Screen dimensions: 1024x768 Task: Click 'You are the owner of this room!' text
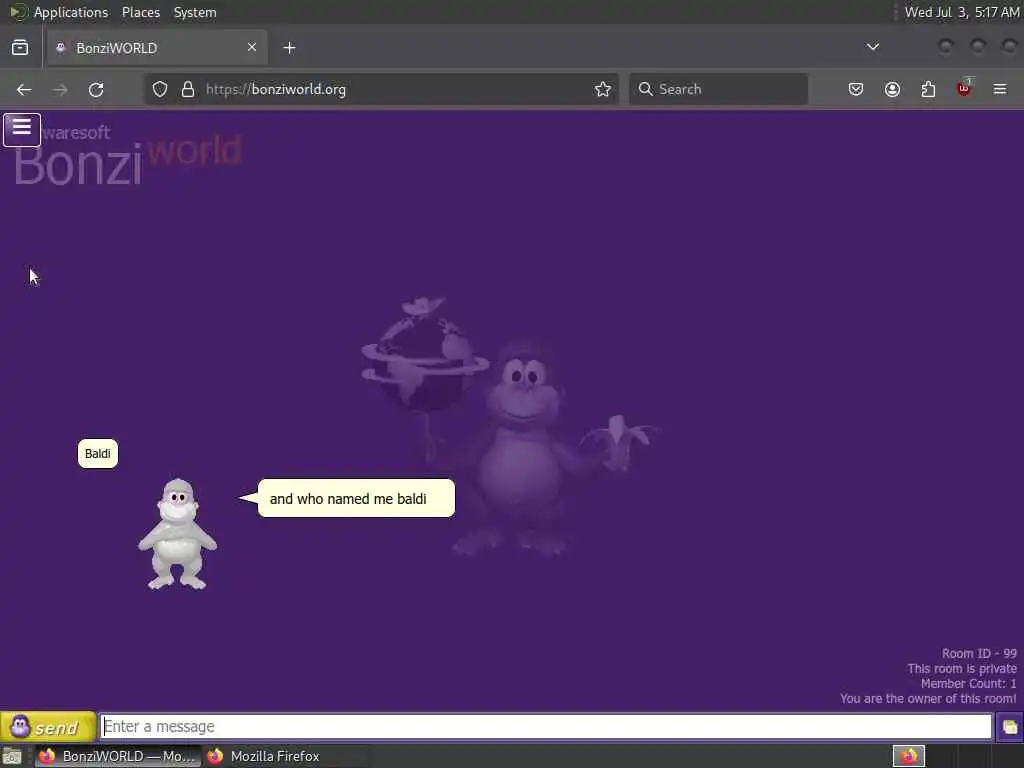(928, 699)
